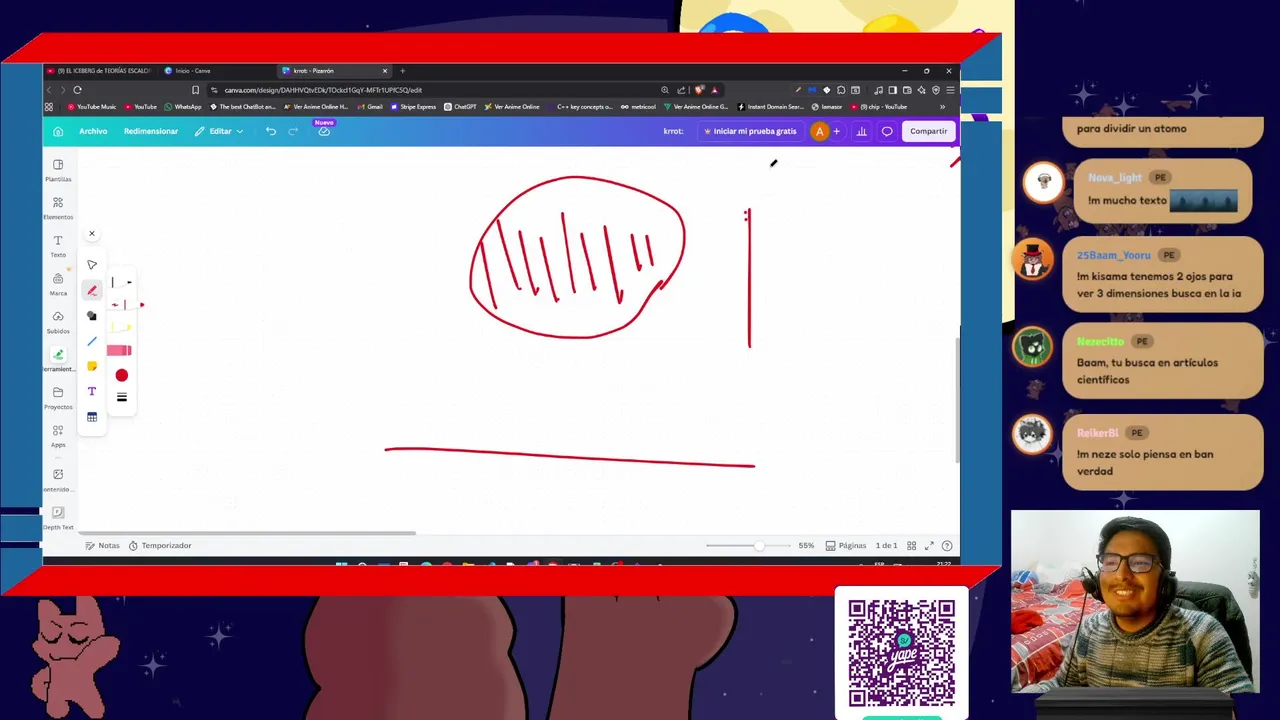Open browser main menu
The height and width of the screenshot is (720, 1280).
point(949,90)
